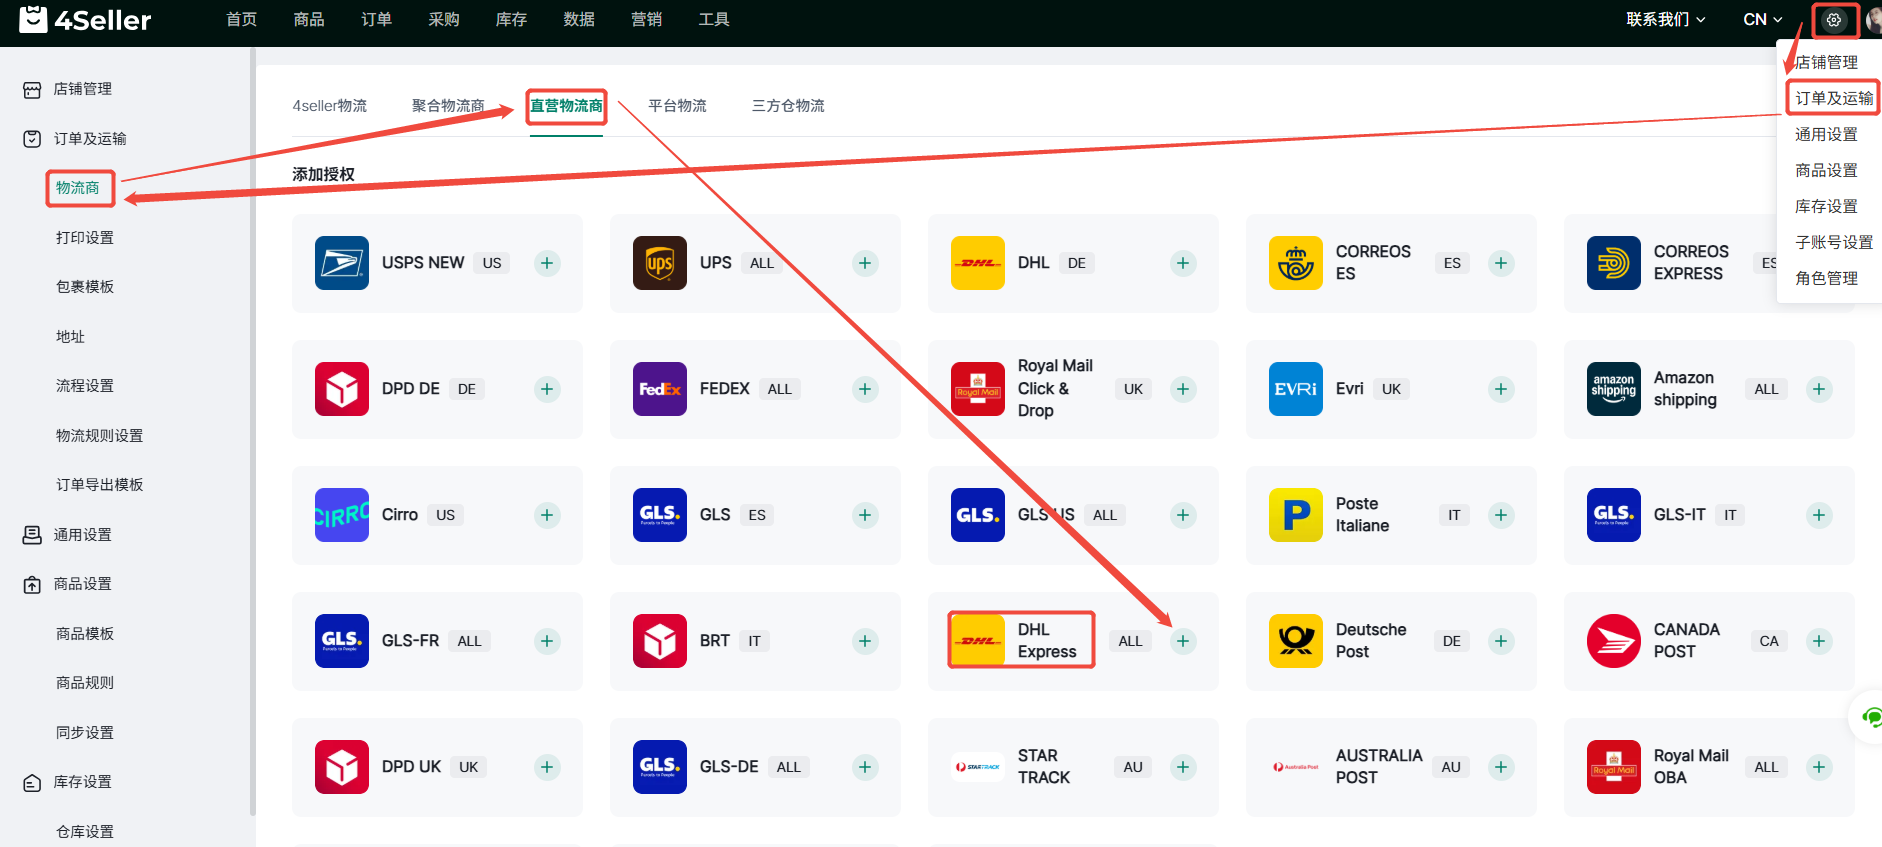Add Evri UK authorization

[1501, 389]
